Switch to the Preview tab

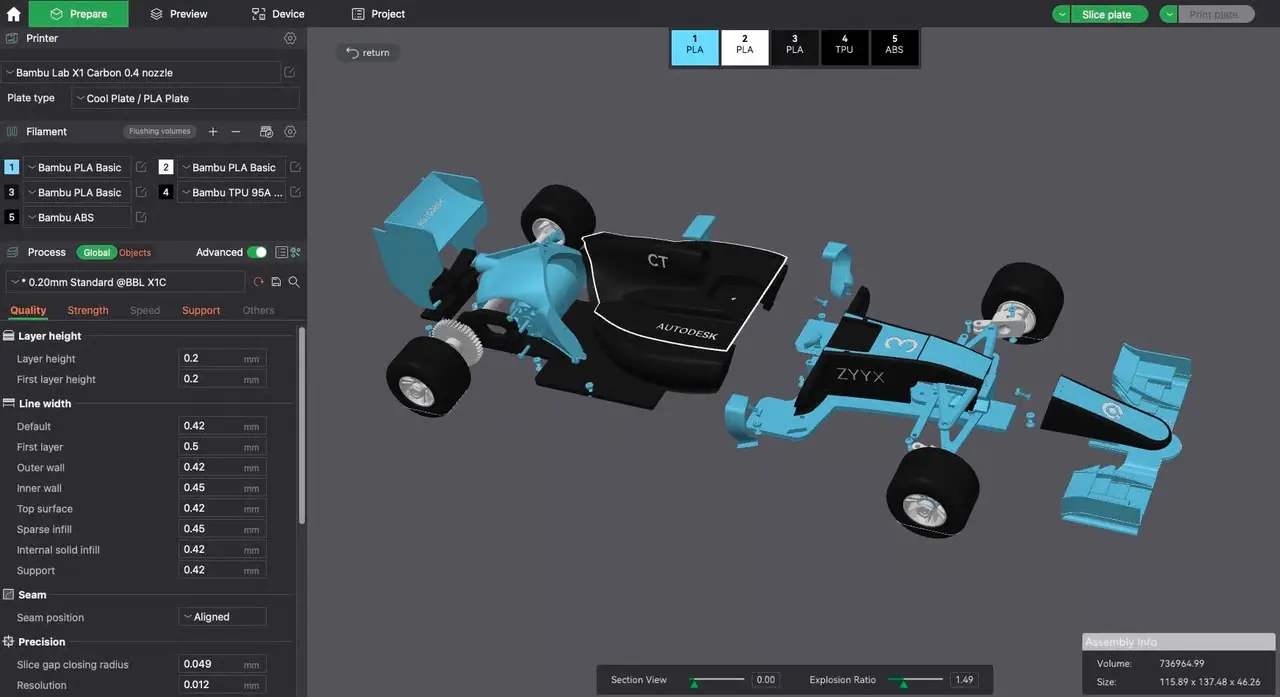(179, 14)
